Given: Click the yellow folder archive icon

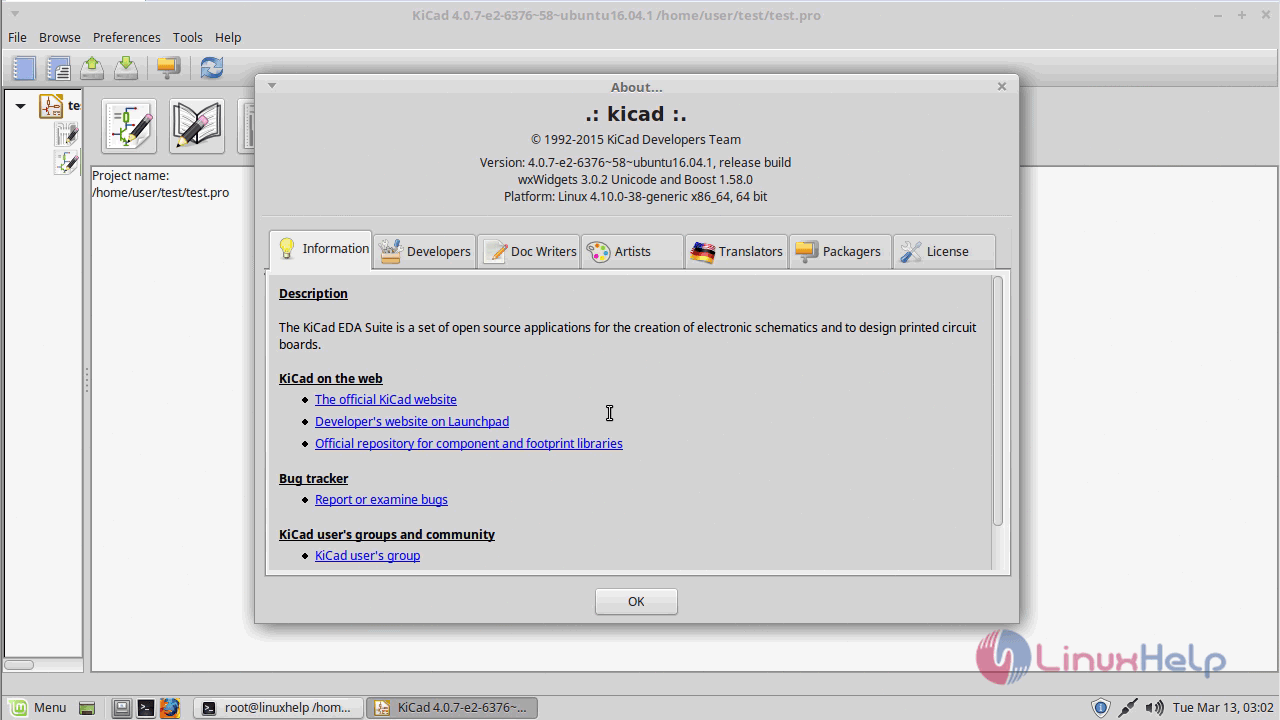Looking at the screenshot, I should [x=168, y=68].
